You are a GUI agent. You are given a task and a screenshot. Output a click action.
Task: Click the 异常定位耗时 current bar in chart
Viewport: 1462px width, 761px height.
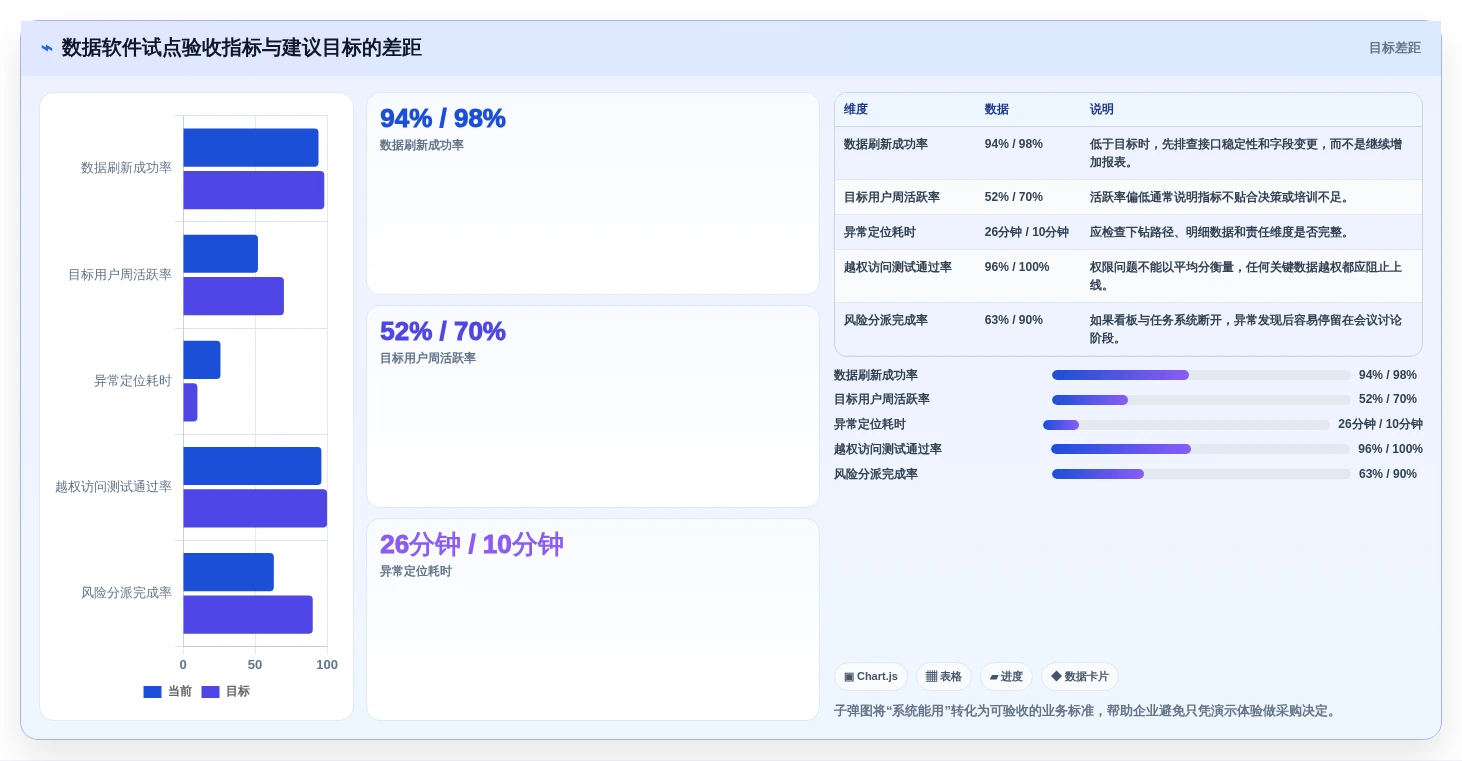point(202,360)
